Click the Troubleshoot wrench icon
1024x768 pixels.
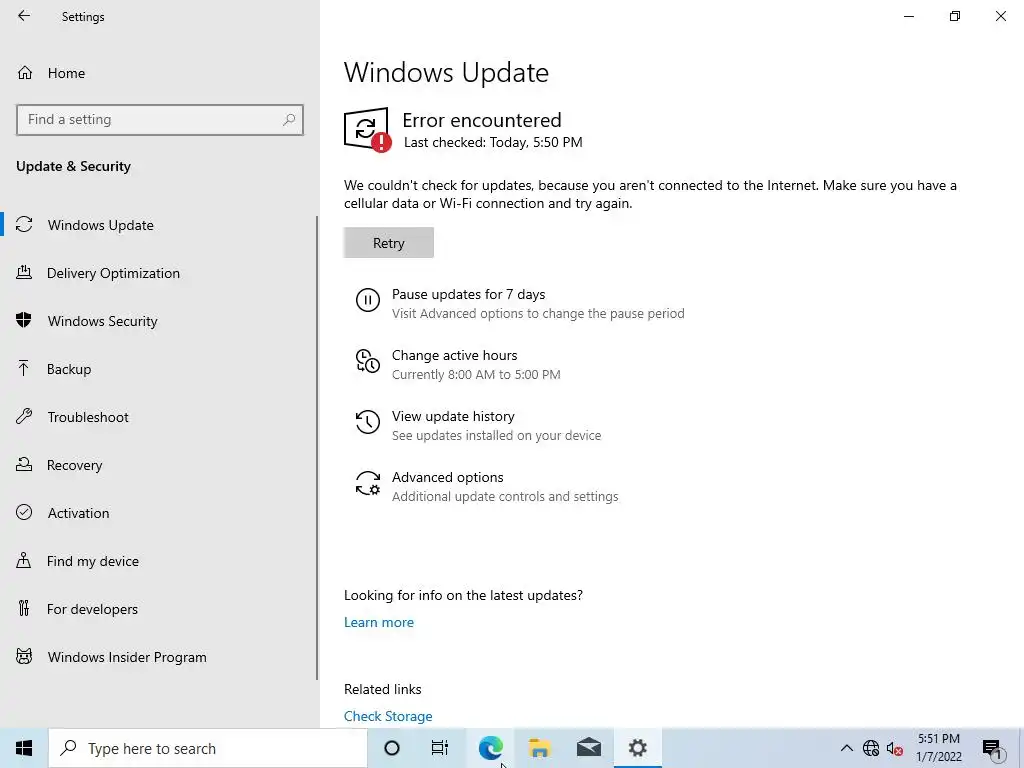pos(24,416)
